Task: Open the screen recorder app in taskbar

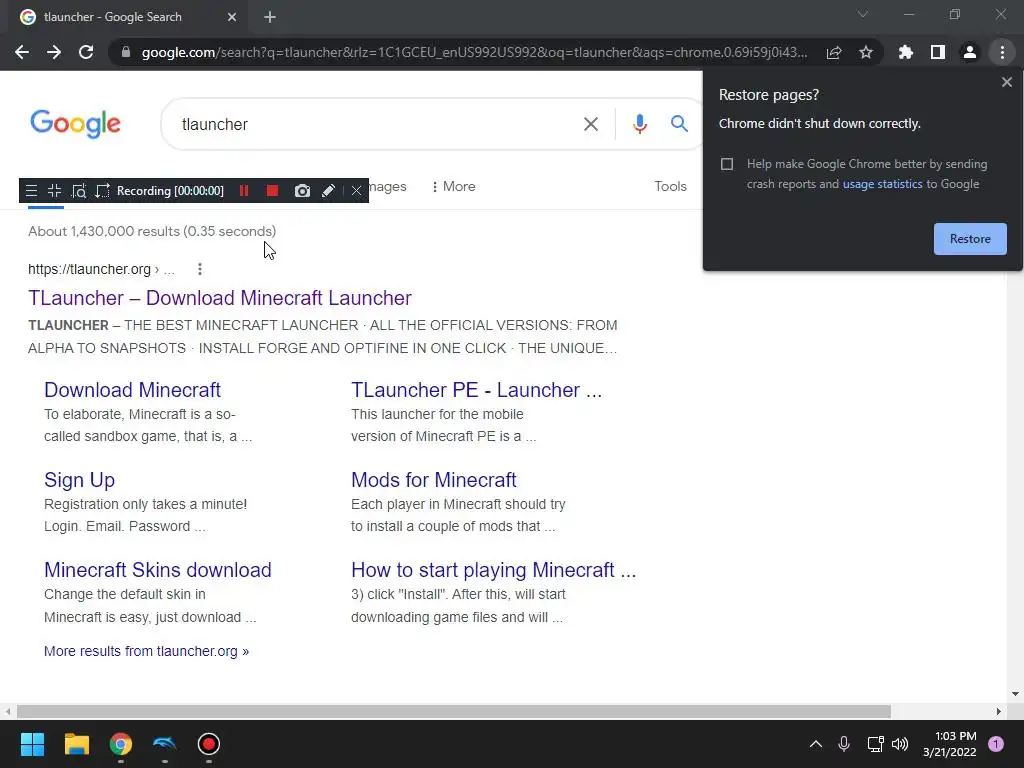Action: pos(208,744)
